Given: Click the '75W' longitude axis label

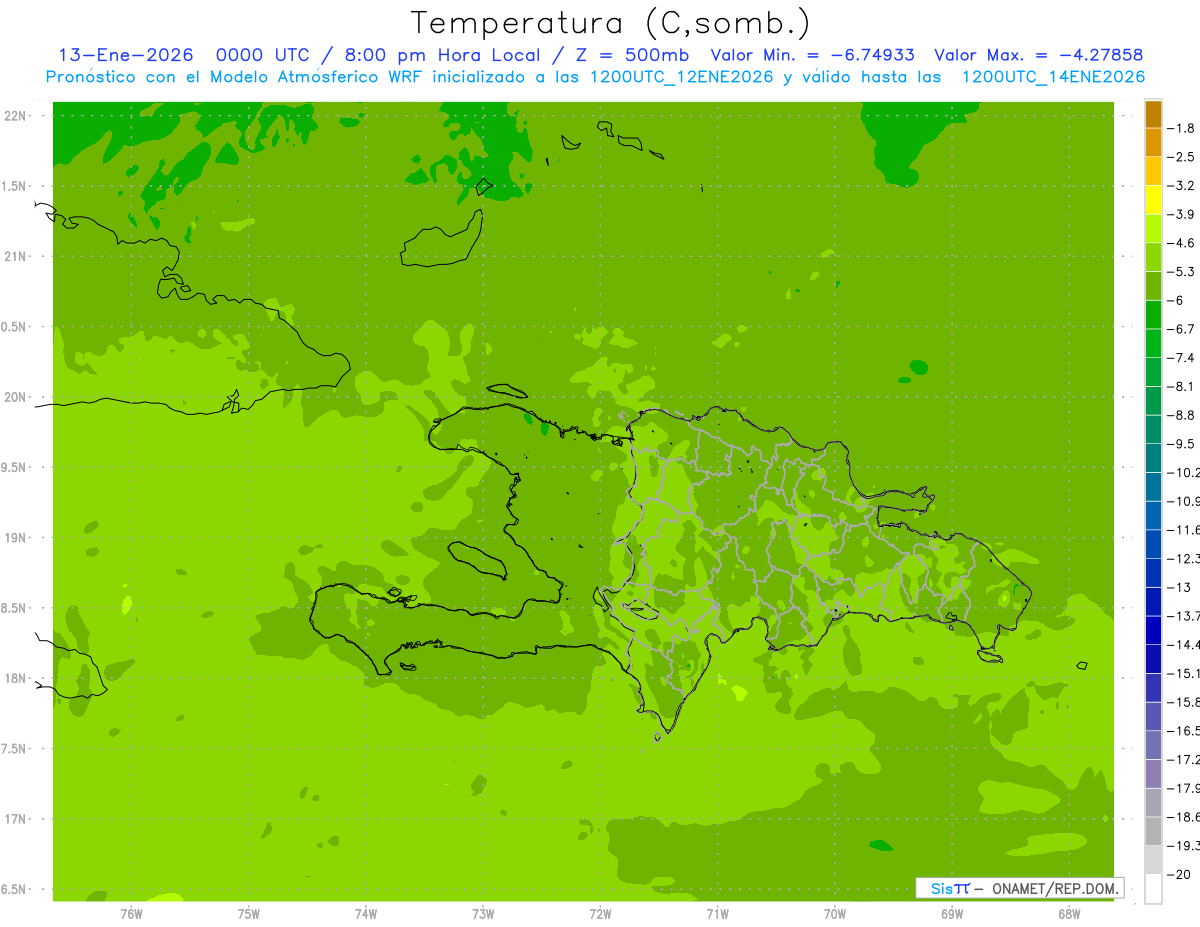Looking at the screenshot, I should pyautogui.click(x=249, y=913).
